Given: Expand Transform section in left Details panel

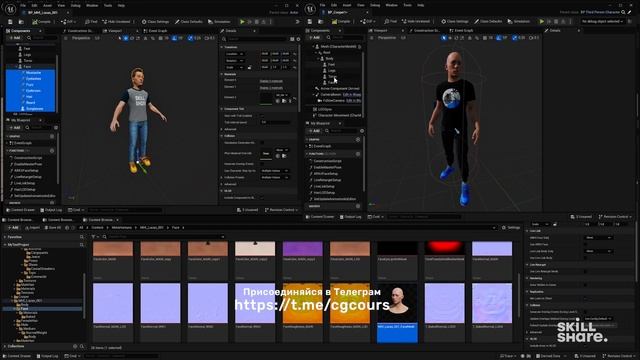Looking at the screenshot, I should pyautogui.click(x=222, y=47).
